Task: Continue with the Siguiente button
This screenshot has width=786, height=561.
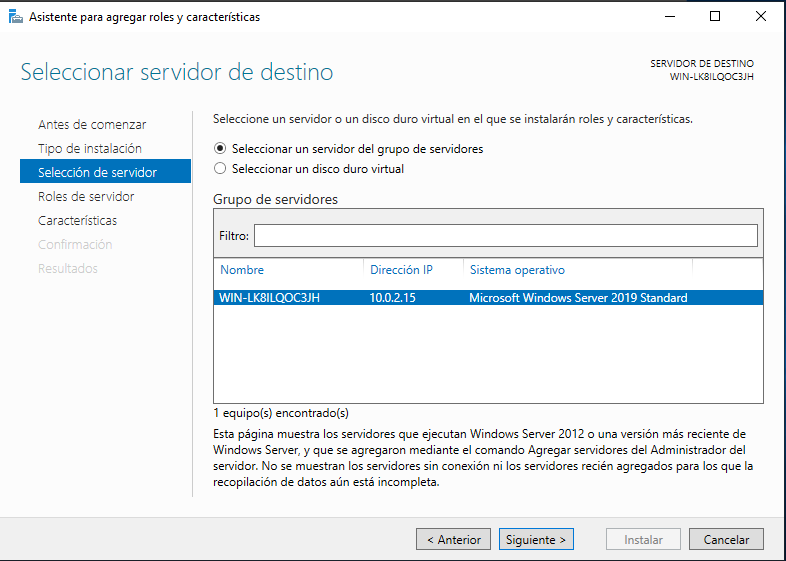Action: [536, 539]
